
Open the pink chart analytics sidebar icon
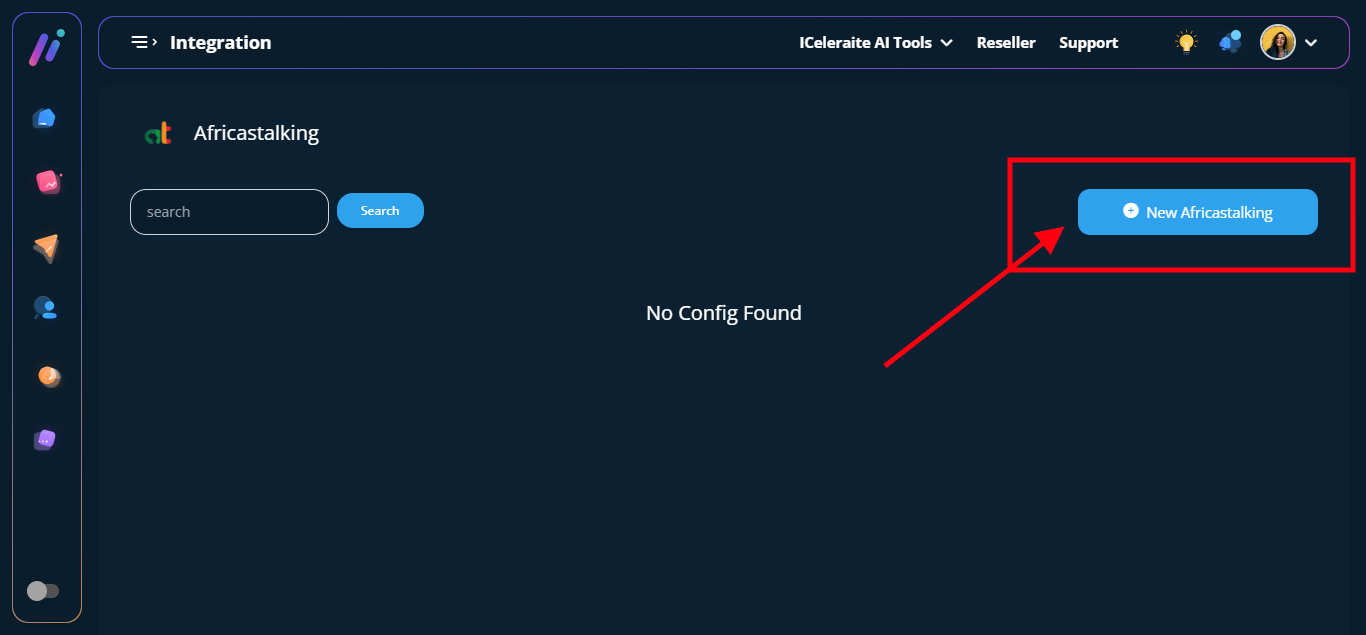click(47, 182)
